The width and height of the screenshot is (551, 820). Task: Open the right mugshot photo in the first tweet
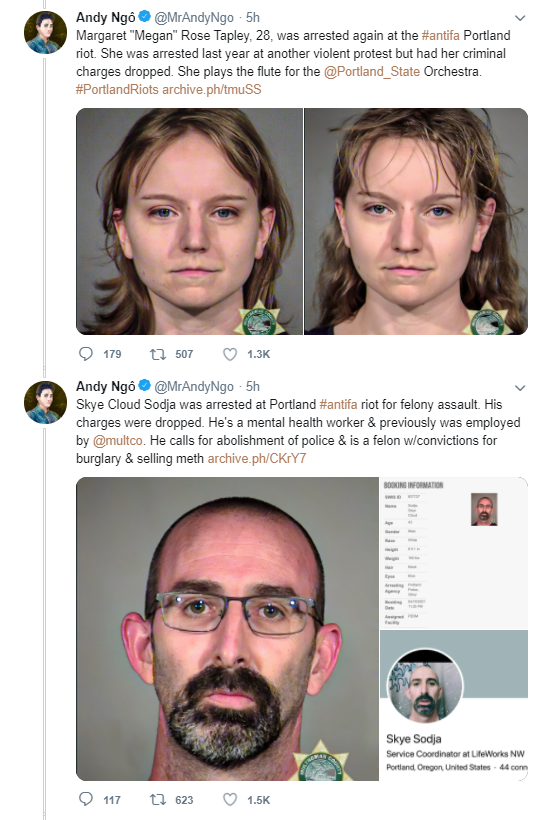coord(416,221)
